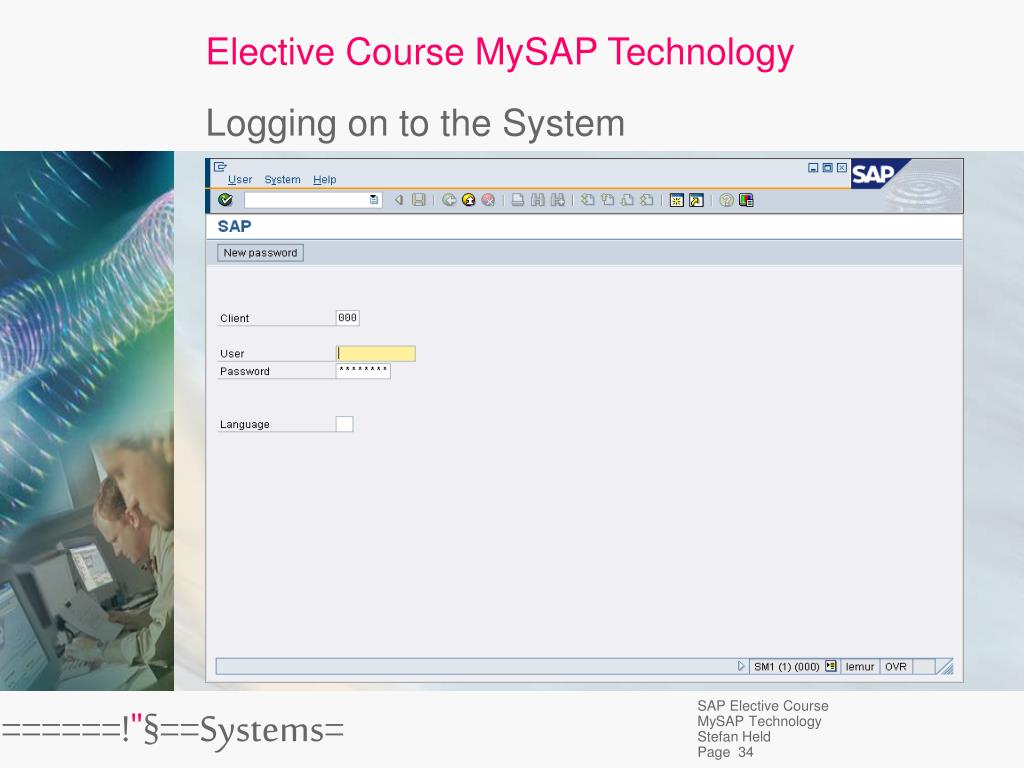Maximize the SAP window
1024x768 pixels.
tap(827, 168)
